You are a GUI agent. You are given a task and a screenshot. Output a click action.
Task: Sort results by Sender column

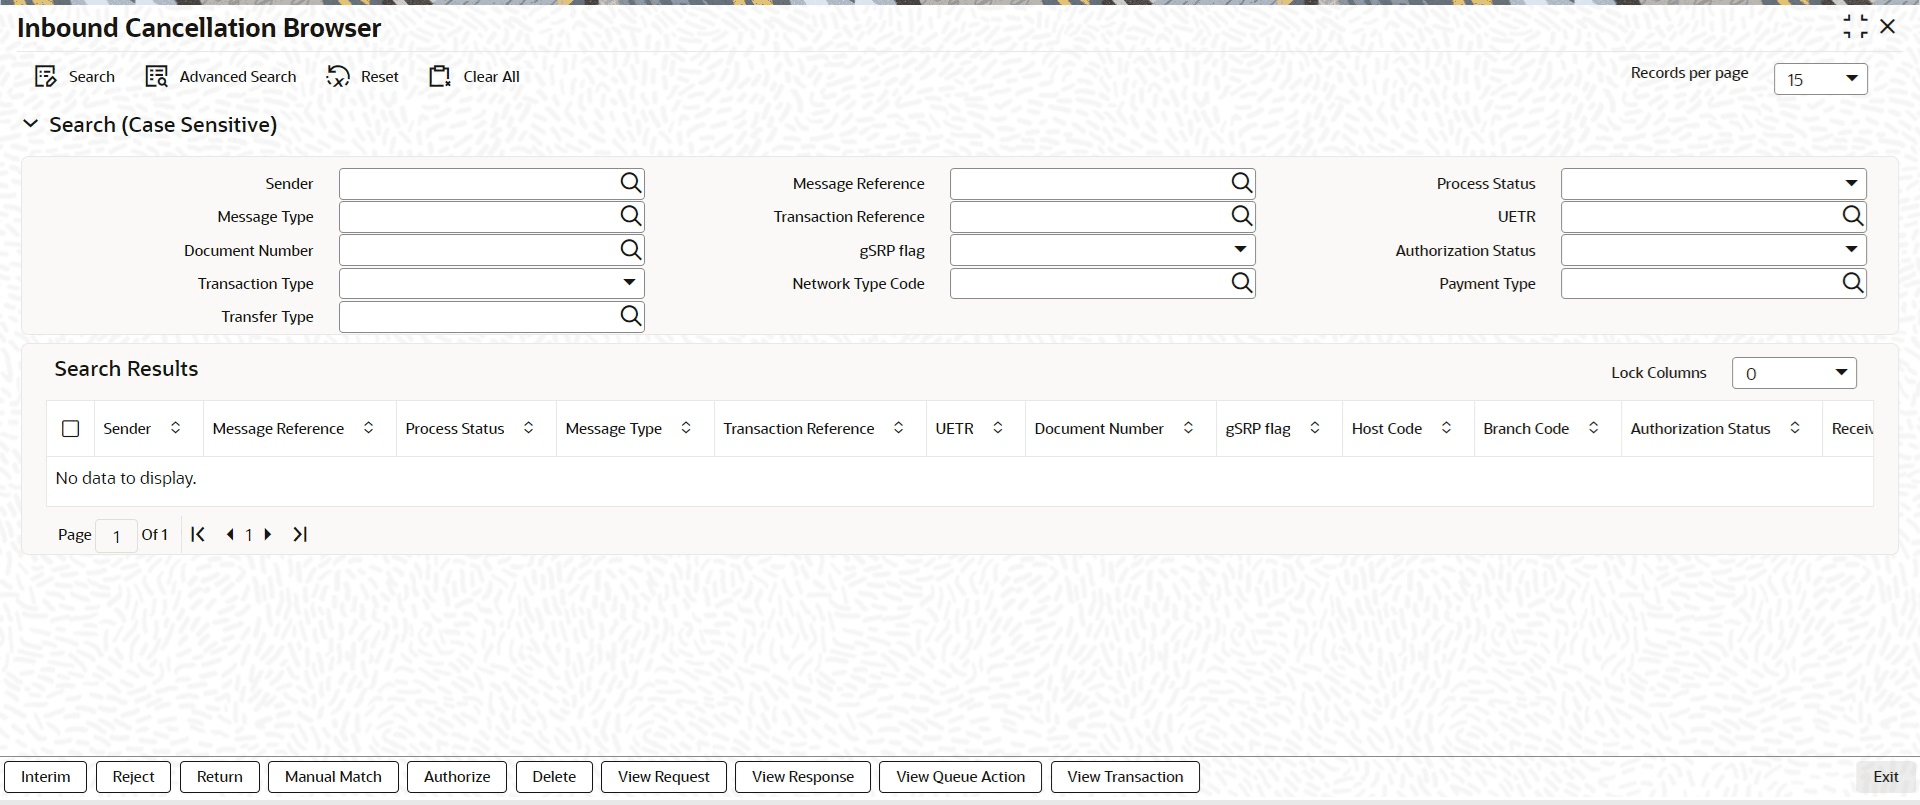coord(176,428)
